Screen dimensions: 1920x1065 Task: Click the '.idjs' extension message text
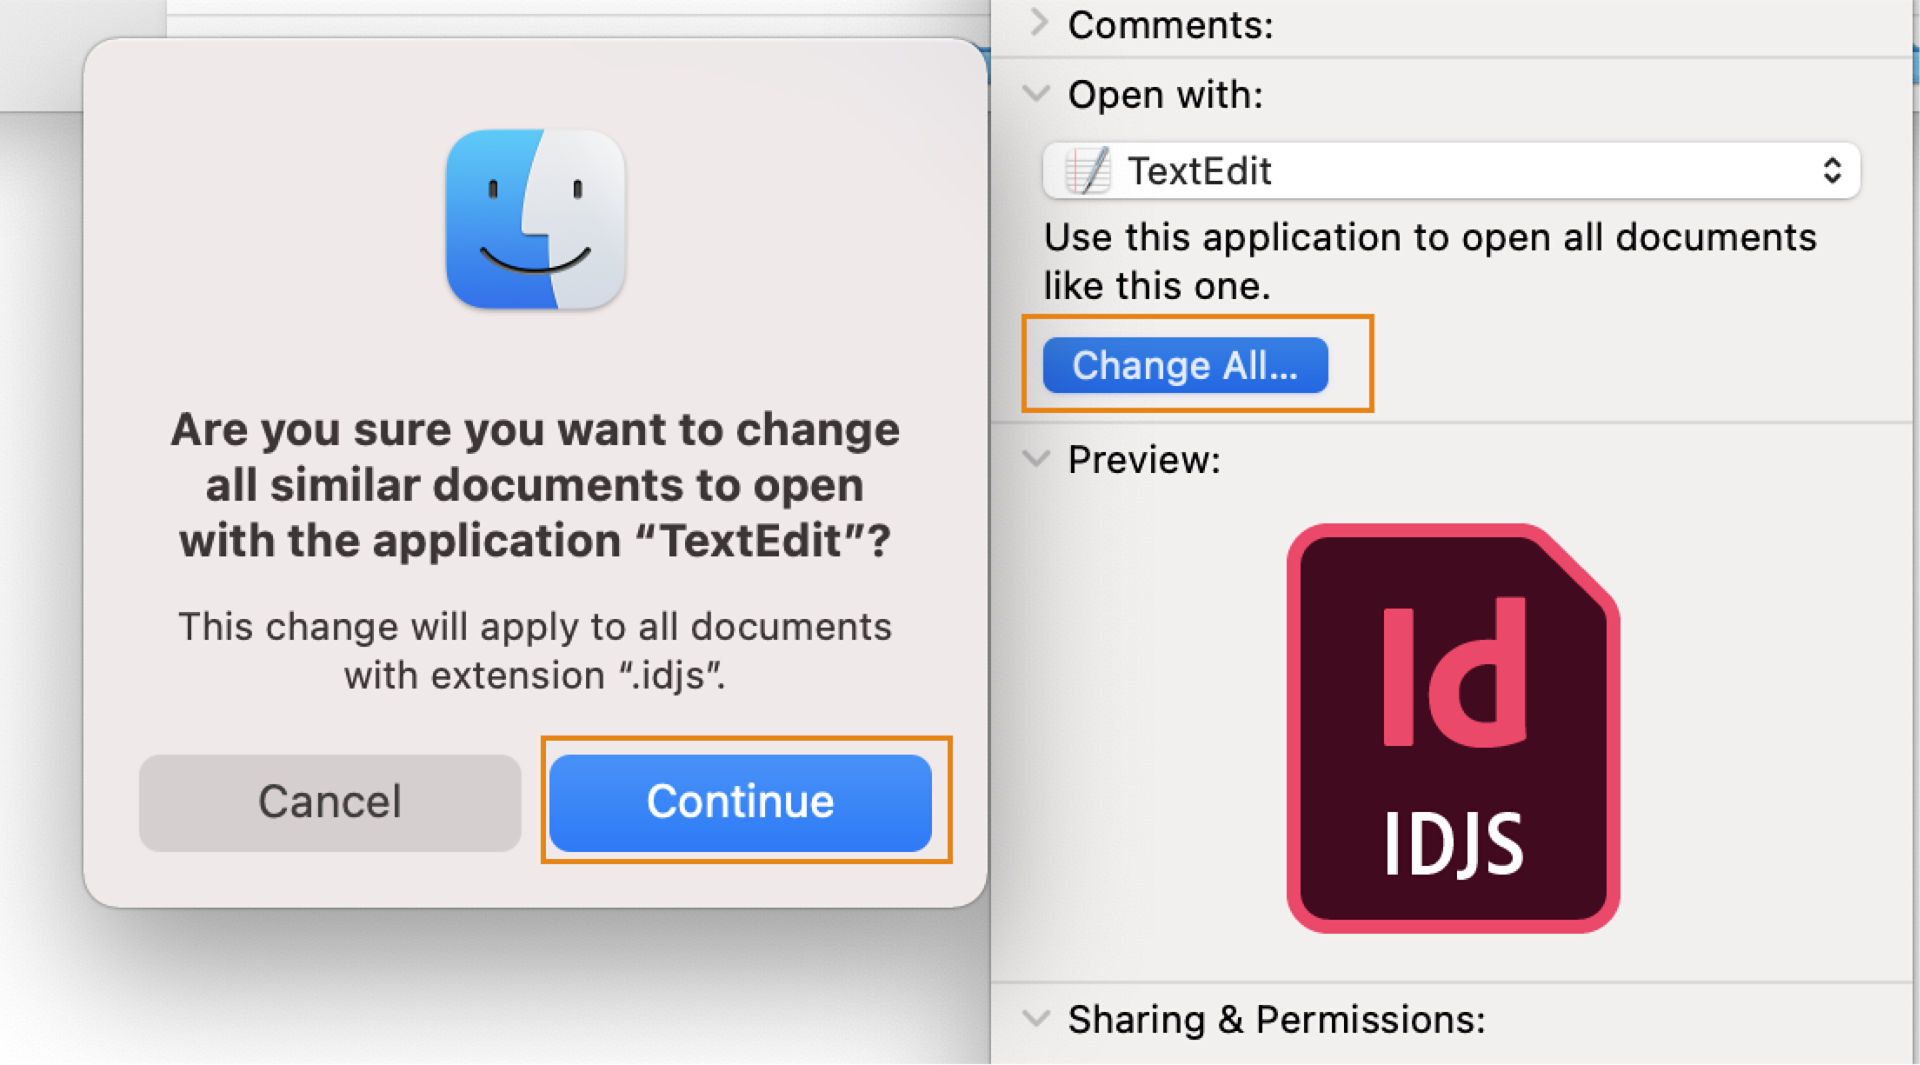point(535,651)
